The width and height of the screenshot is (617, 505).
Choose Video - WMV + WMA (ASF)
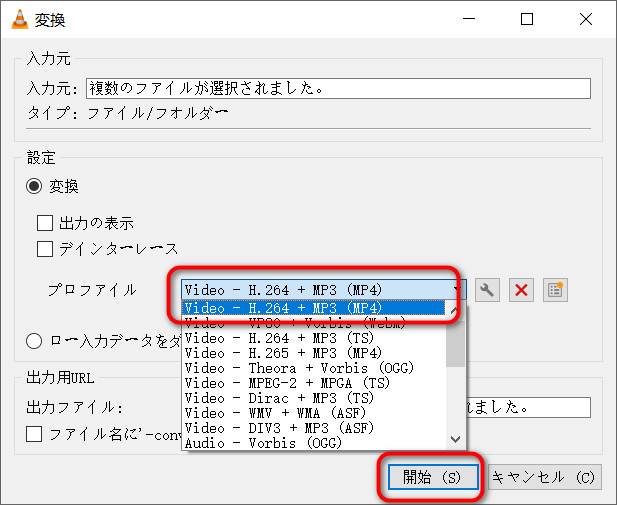pos(314,413)
